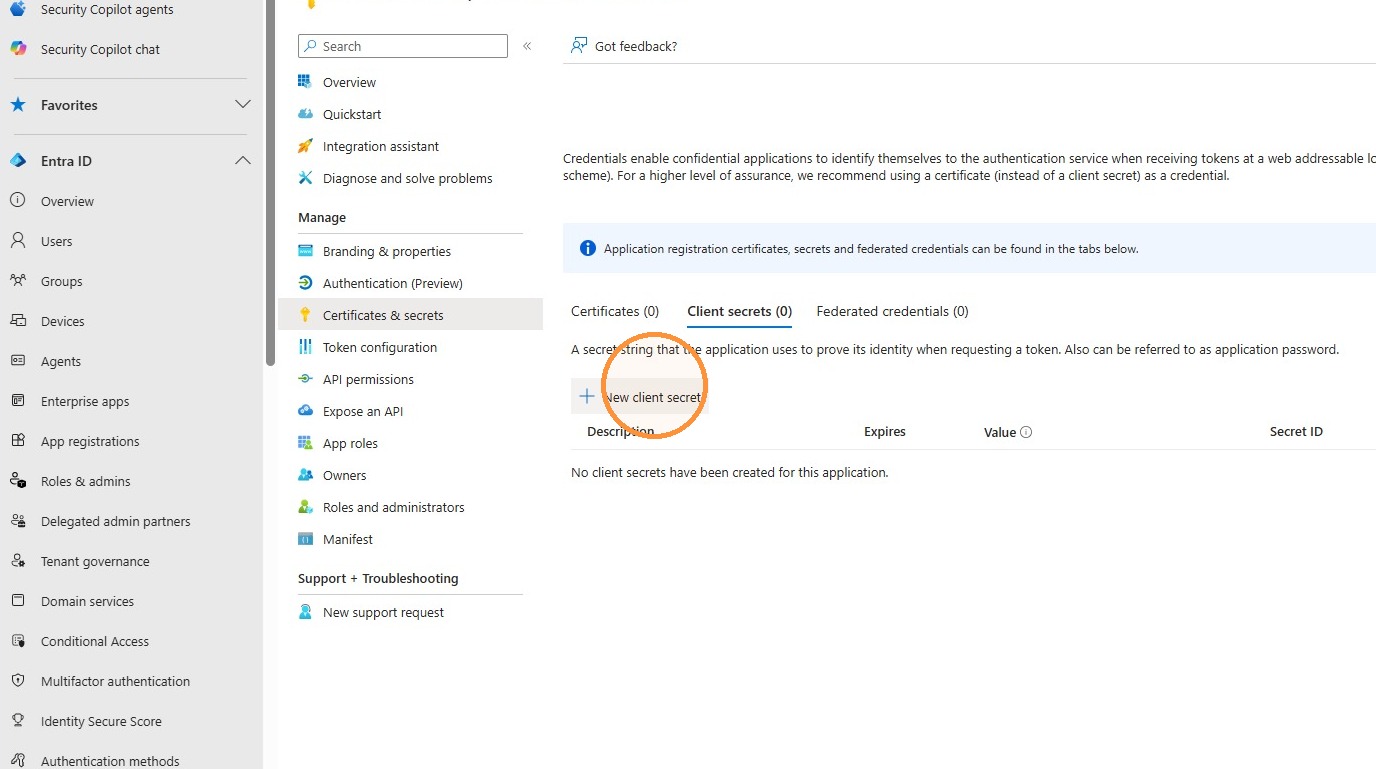This screenshot has height=769, width=1376.
Task: Click the Identity Secure Score trophy icon
Action: pyautogui.click(x=18, y=721)
